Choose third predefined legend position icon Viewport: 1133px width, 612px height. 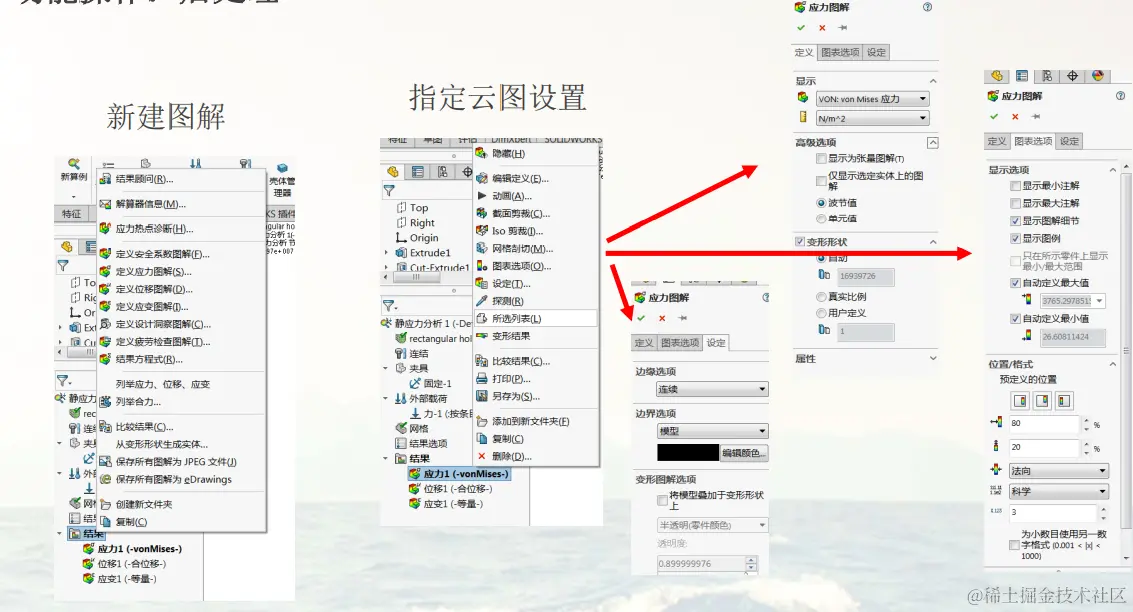1064,400
